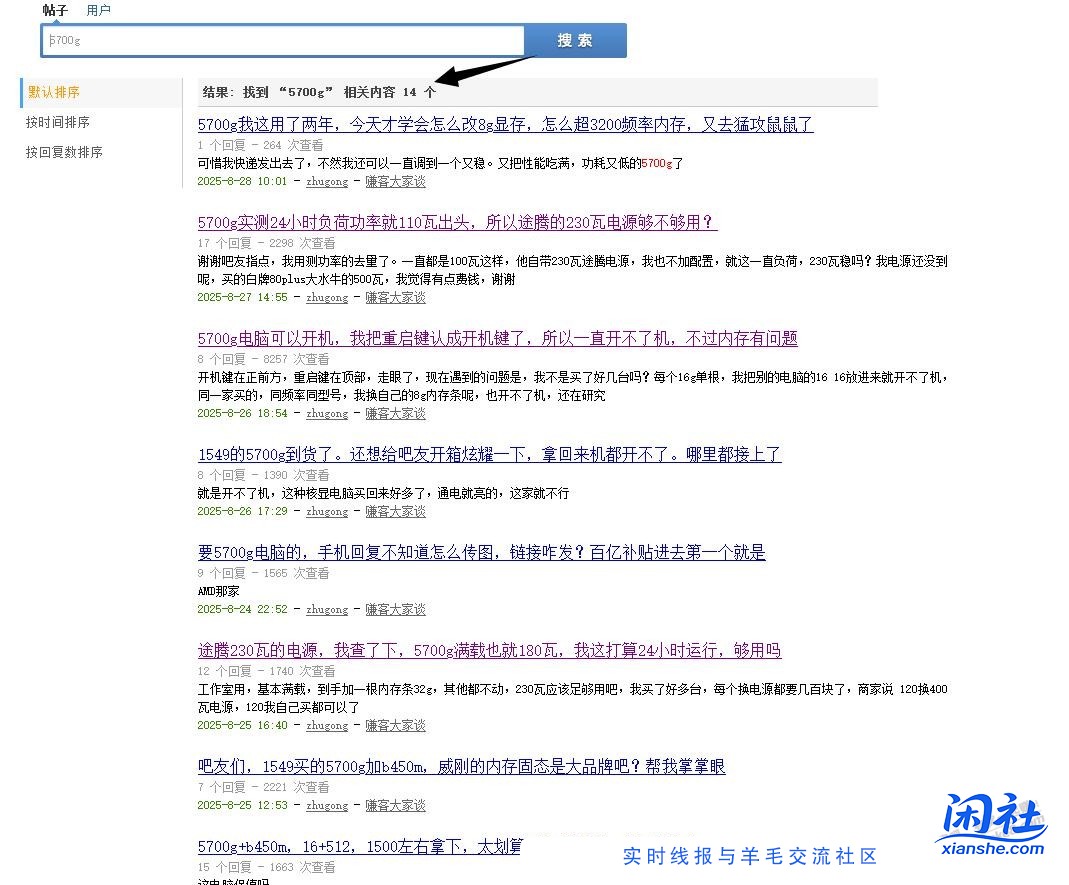The image size is (1069, 885).
Task: Visit the 赚客大家谈 forum link
Action: click(x=395, y=181)
